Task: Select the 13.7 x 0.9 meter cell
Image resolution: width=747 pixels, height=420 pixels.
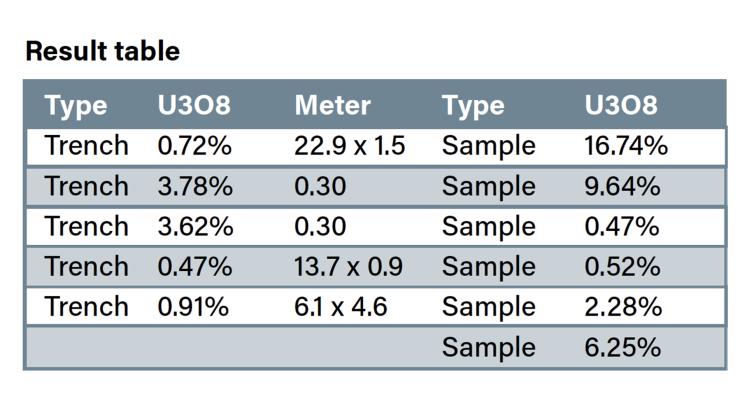Action: point(348,267)
